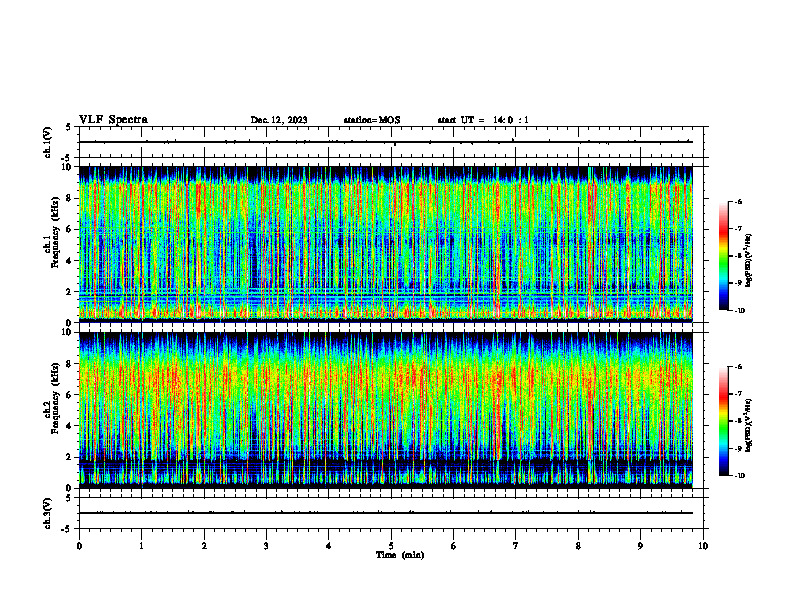Click the ch.2 spectrogram color scale bar
Screen dimensions: 792x612
click(x=723, y=421)
